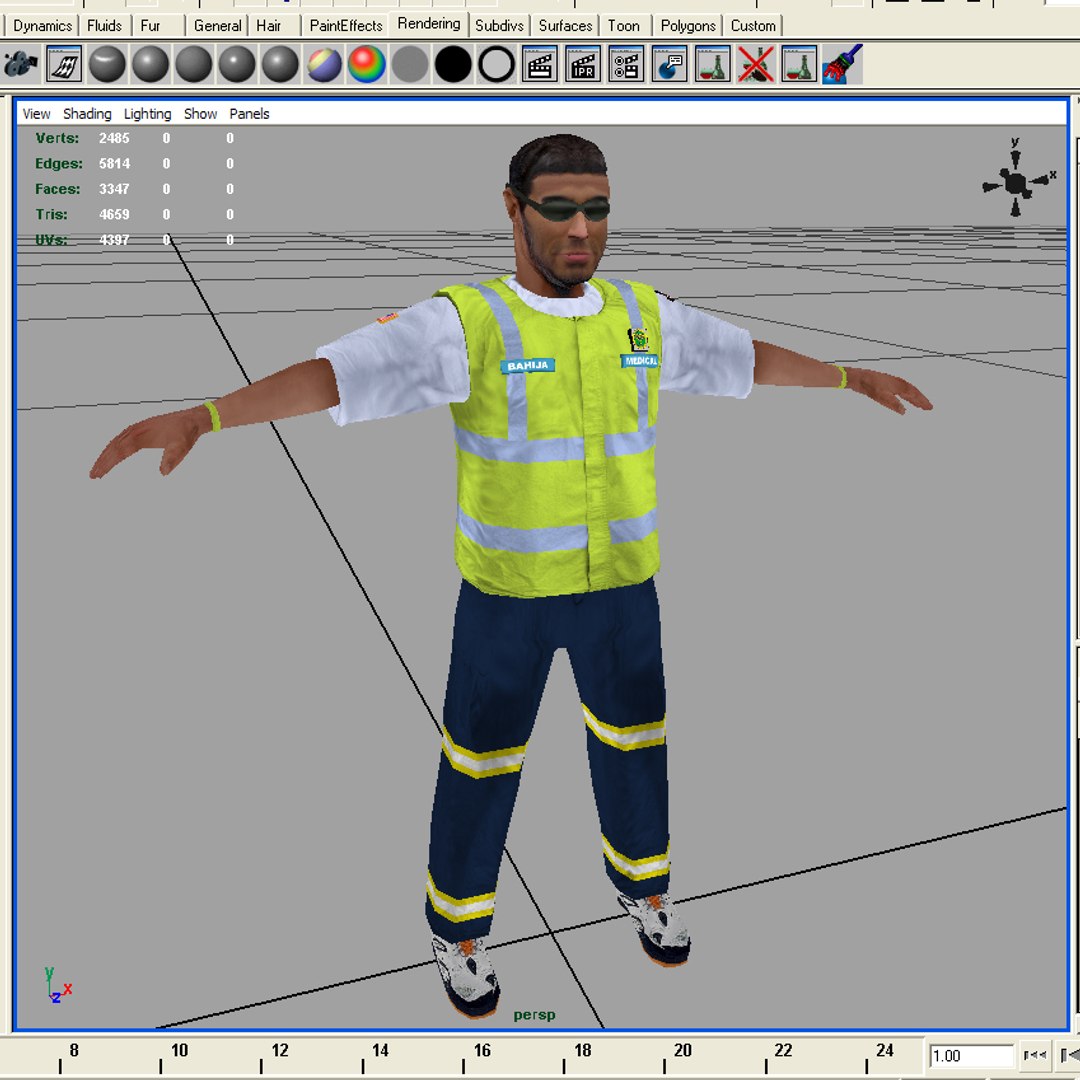
Task: Click the flat gray Shading Map icon
Action: pos(411,65)
